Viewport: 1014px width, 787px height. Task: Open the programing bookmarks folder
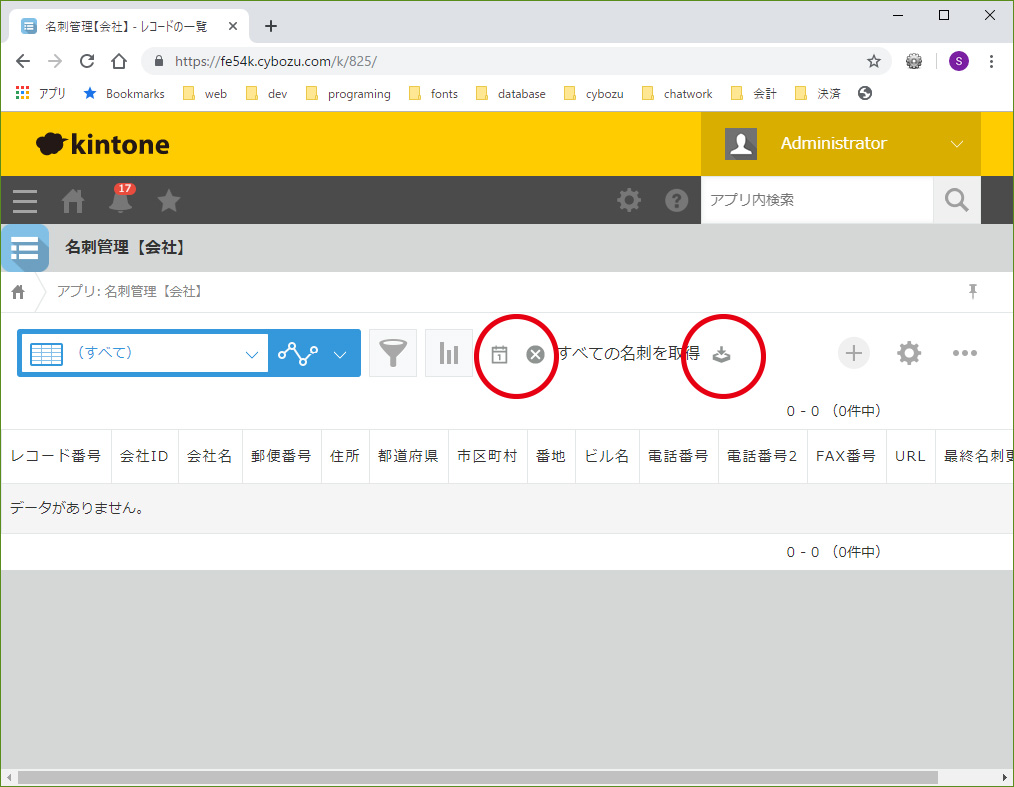click(x=348, y=93)
